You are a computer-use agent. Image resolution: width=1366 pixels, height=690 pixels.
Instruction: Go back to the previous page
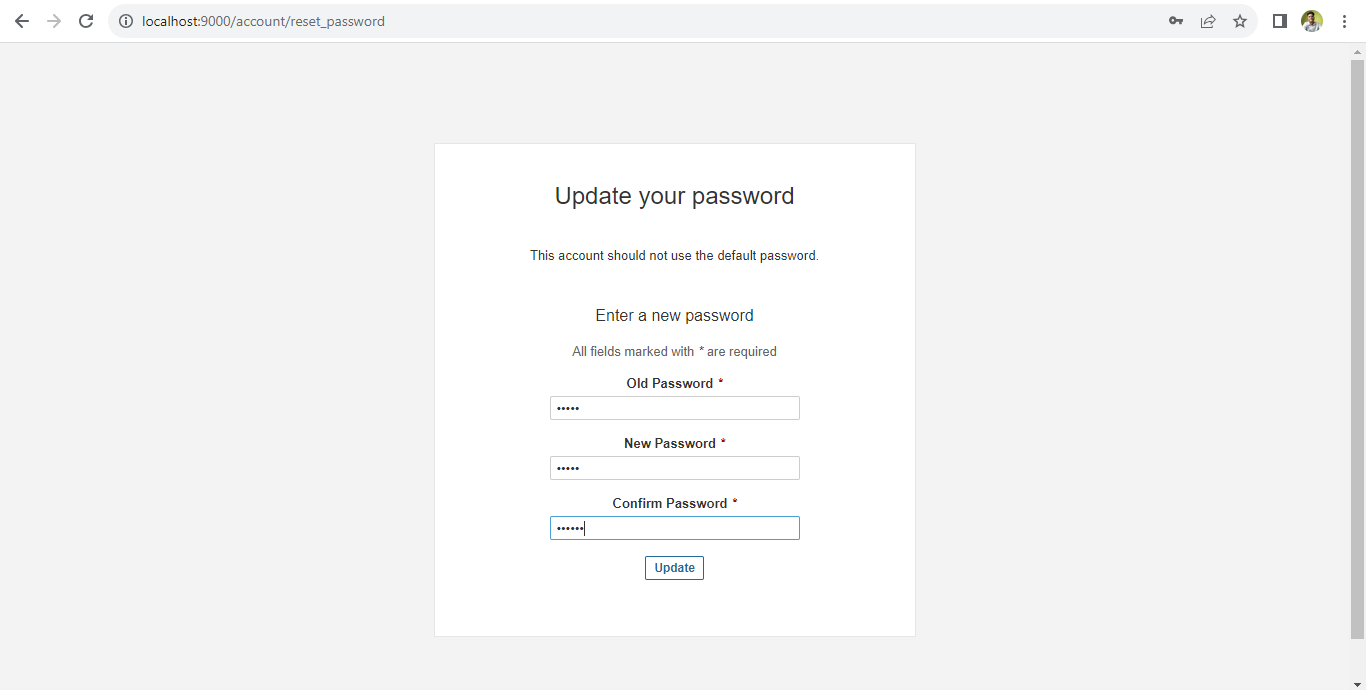[x=22, y=21]
